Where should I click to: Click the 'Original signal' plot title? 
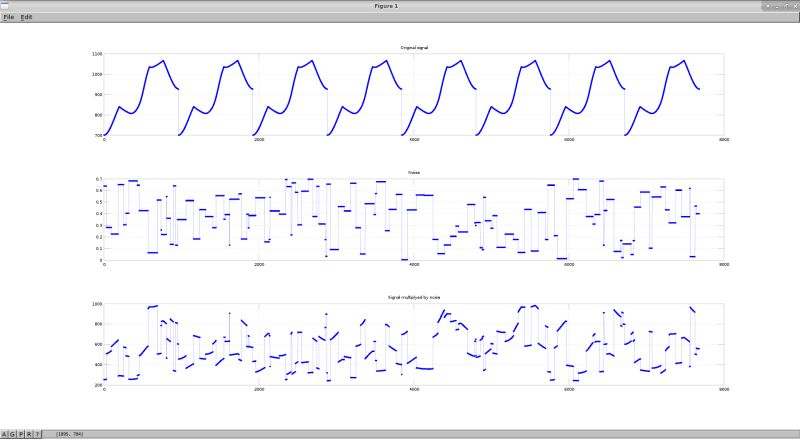tap(414, 47)
